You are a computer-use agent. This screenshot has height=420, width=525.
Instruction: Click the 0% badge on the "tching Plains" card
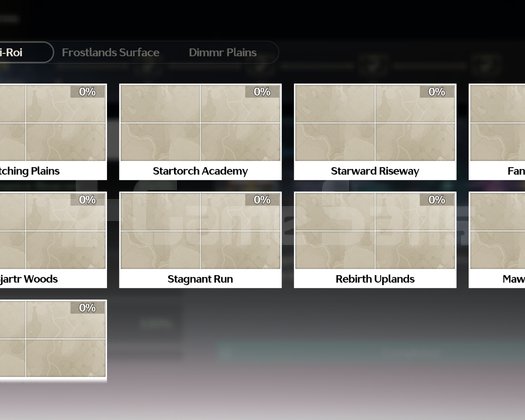point(87,91)
